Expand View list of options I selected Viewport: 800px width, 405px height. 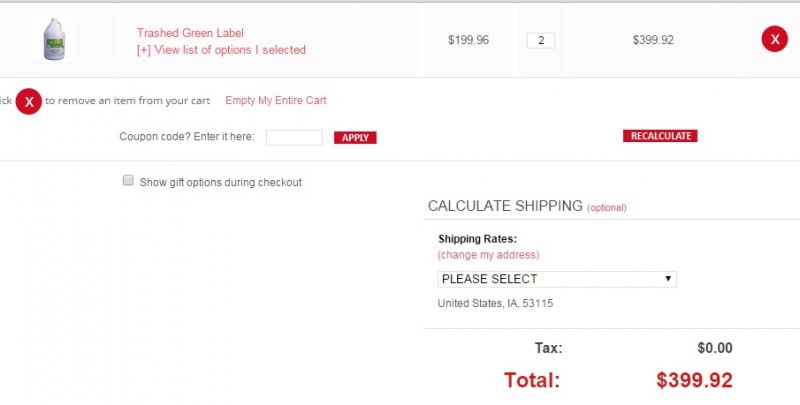point(221,50)
